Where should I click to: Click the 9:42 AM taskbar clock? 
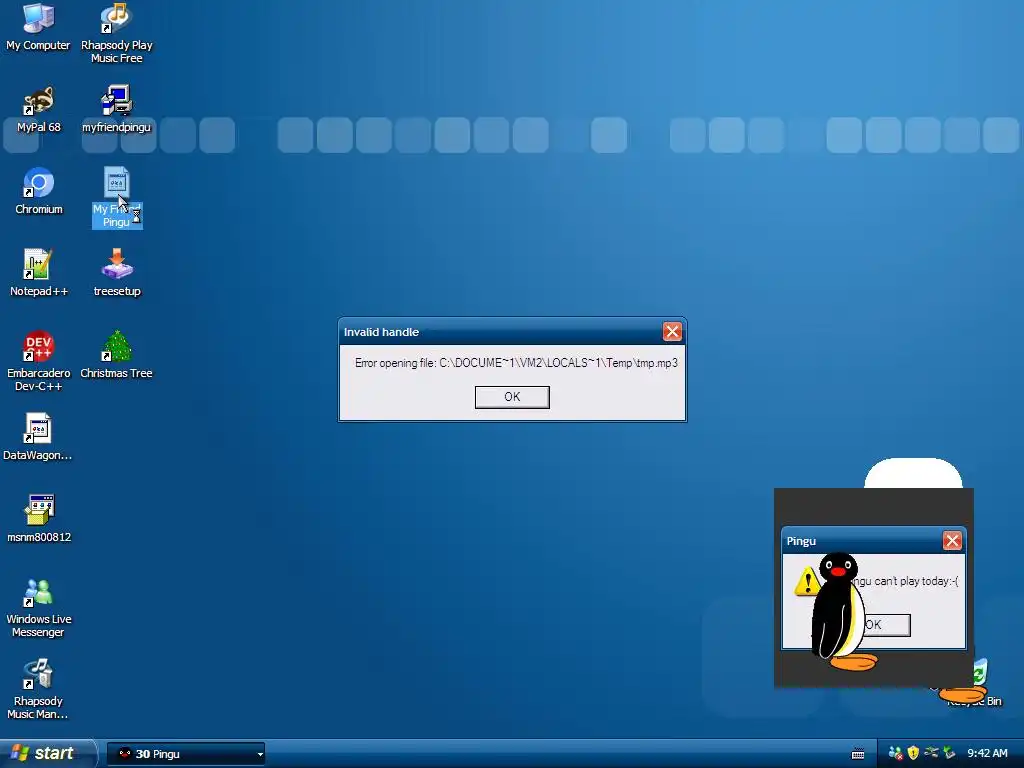[987, 754]
